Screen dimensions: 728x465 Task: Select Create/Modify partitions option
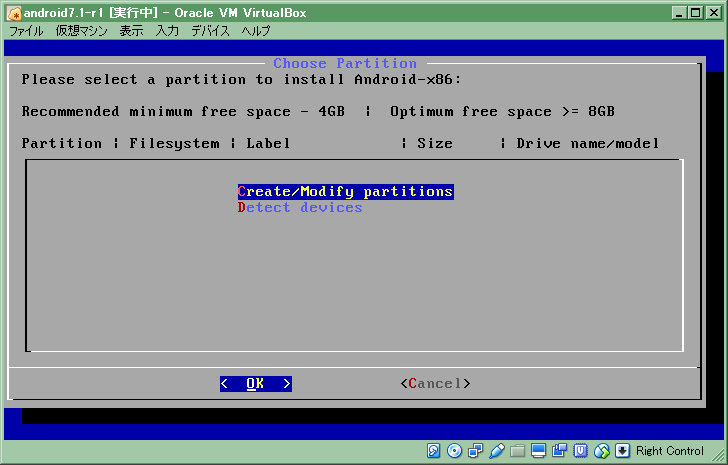tap(345, 192)
